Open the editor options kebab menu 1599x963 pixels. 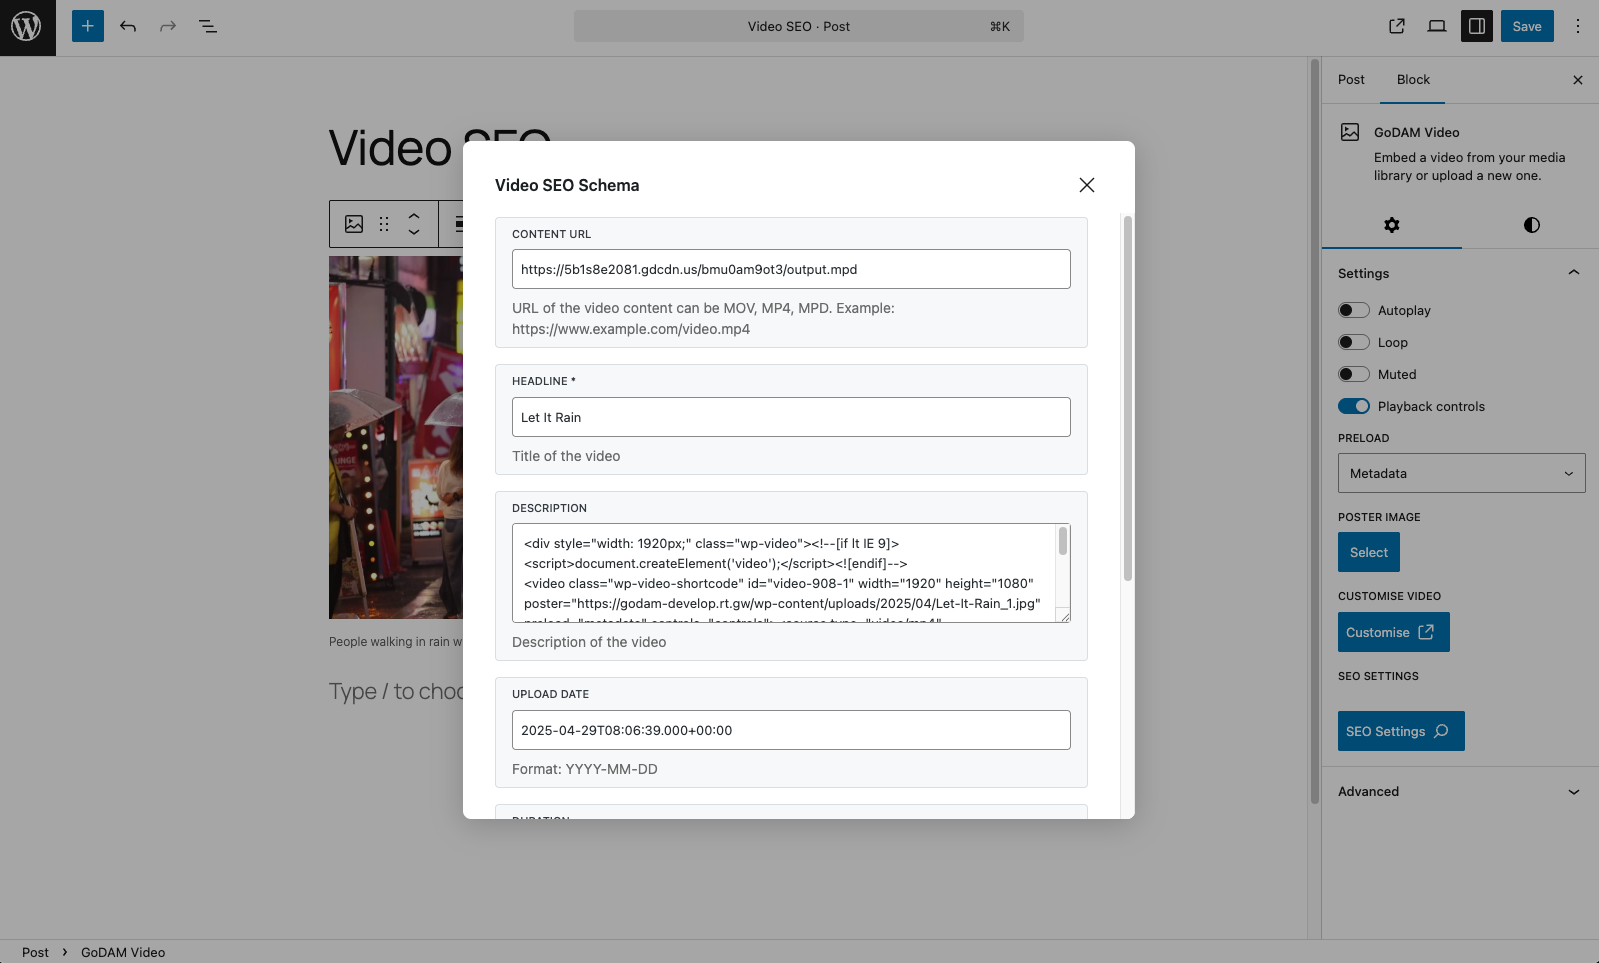[x=1578, y=27]
